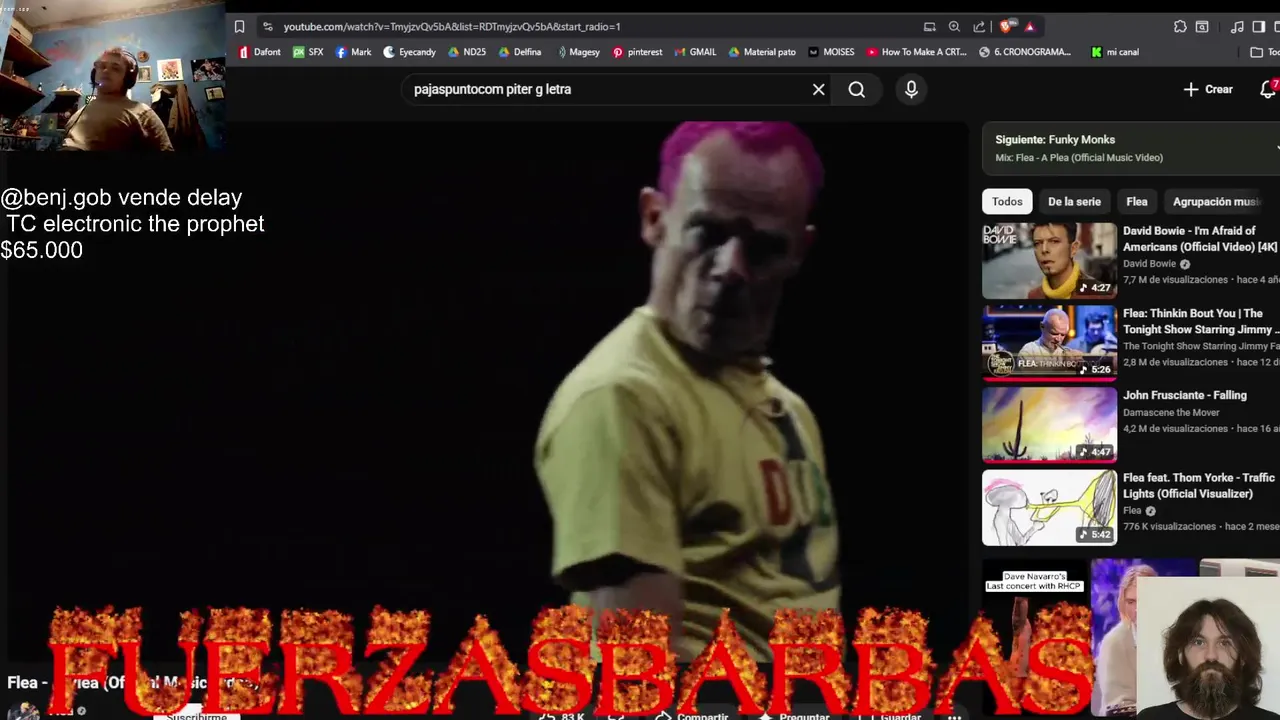Toggle the browser sidebar panel icon
This screenshot has width=1280, height=720.
coord(1259,27)
